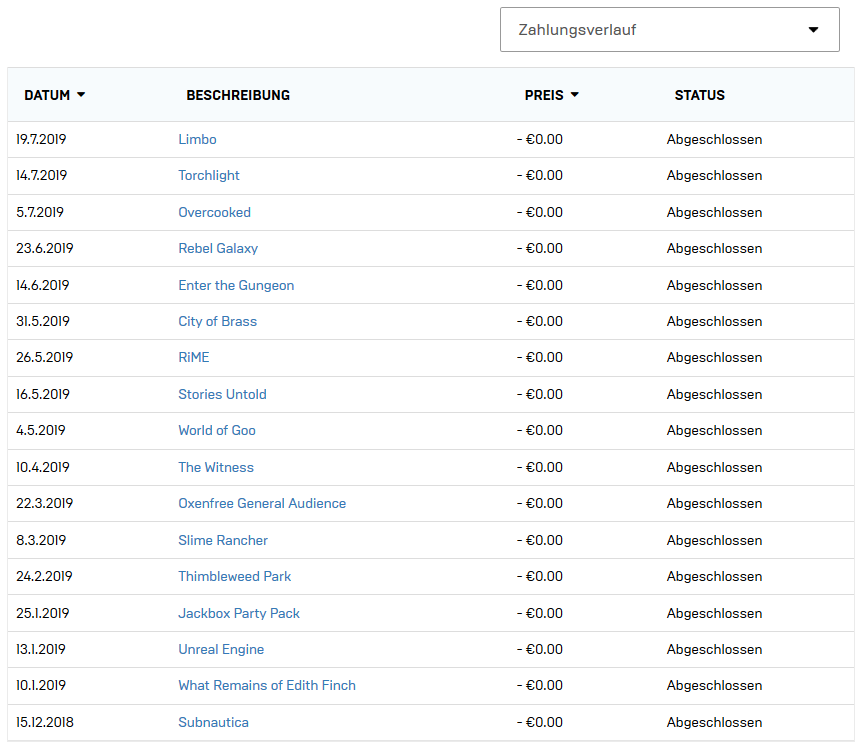Click Abgeschlossen status in Jackbox Party Pack row

click(x=715, y=613)
